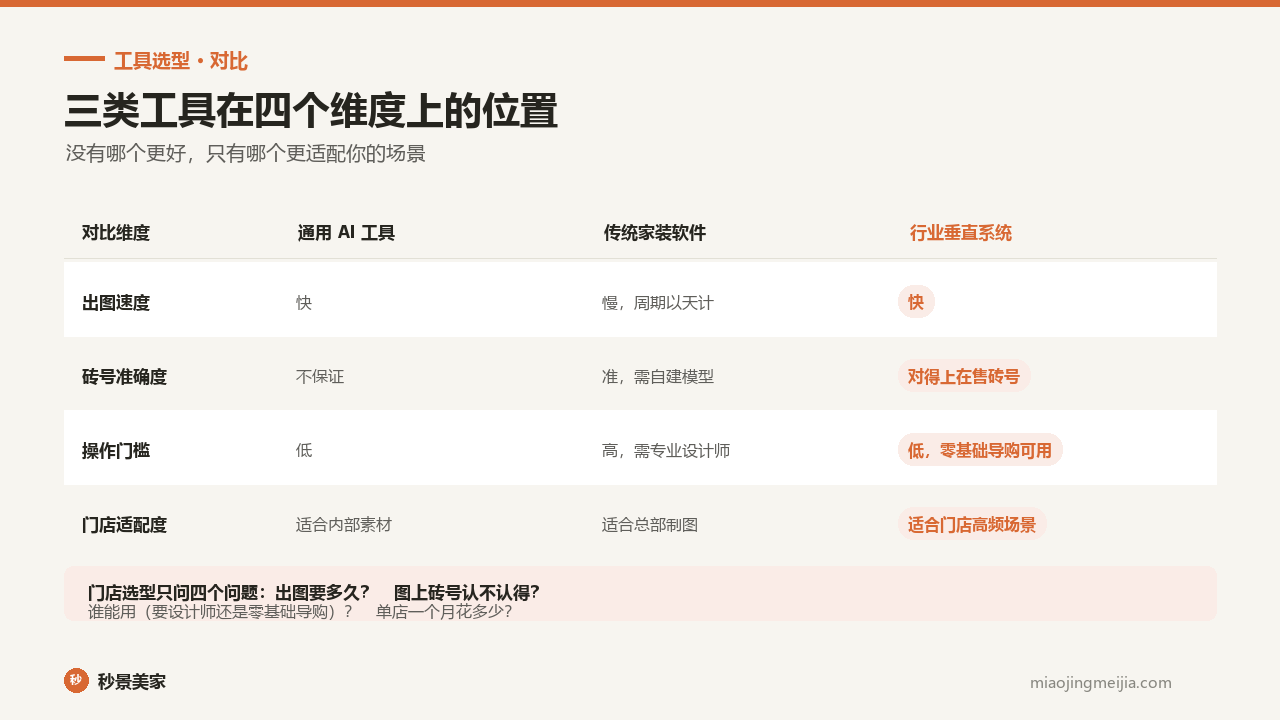Click the gray 低 cell under 通用 AI 工具
The width and height of the screenshot is (1280, 720).
[x=304, y=451]
